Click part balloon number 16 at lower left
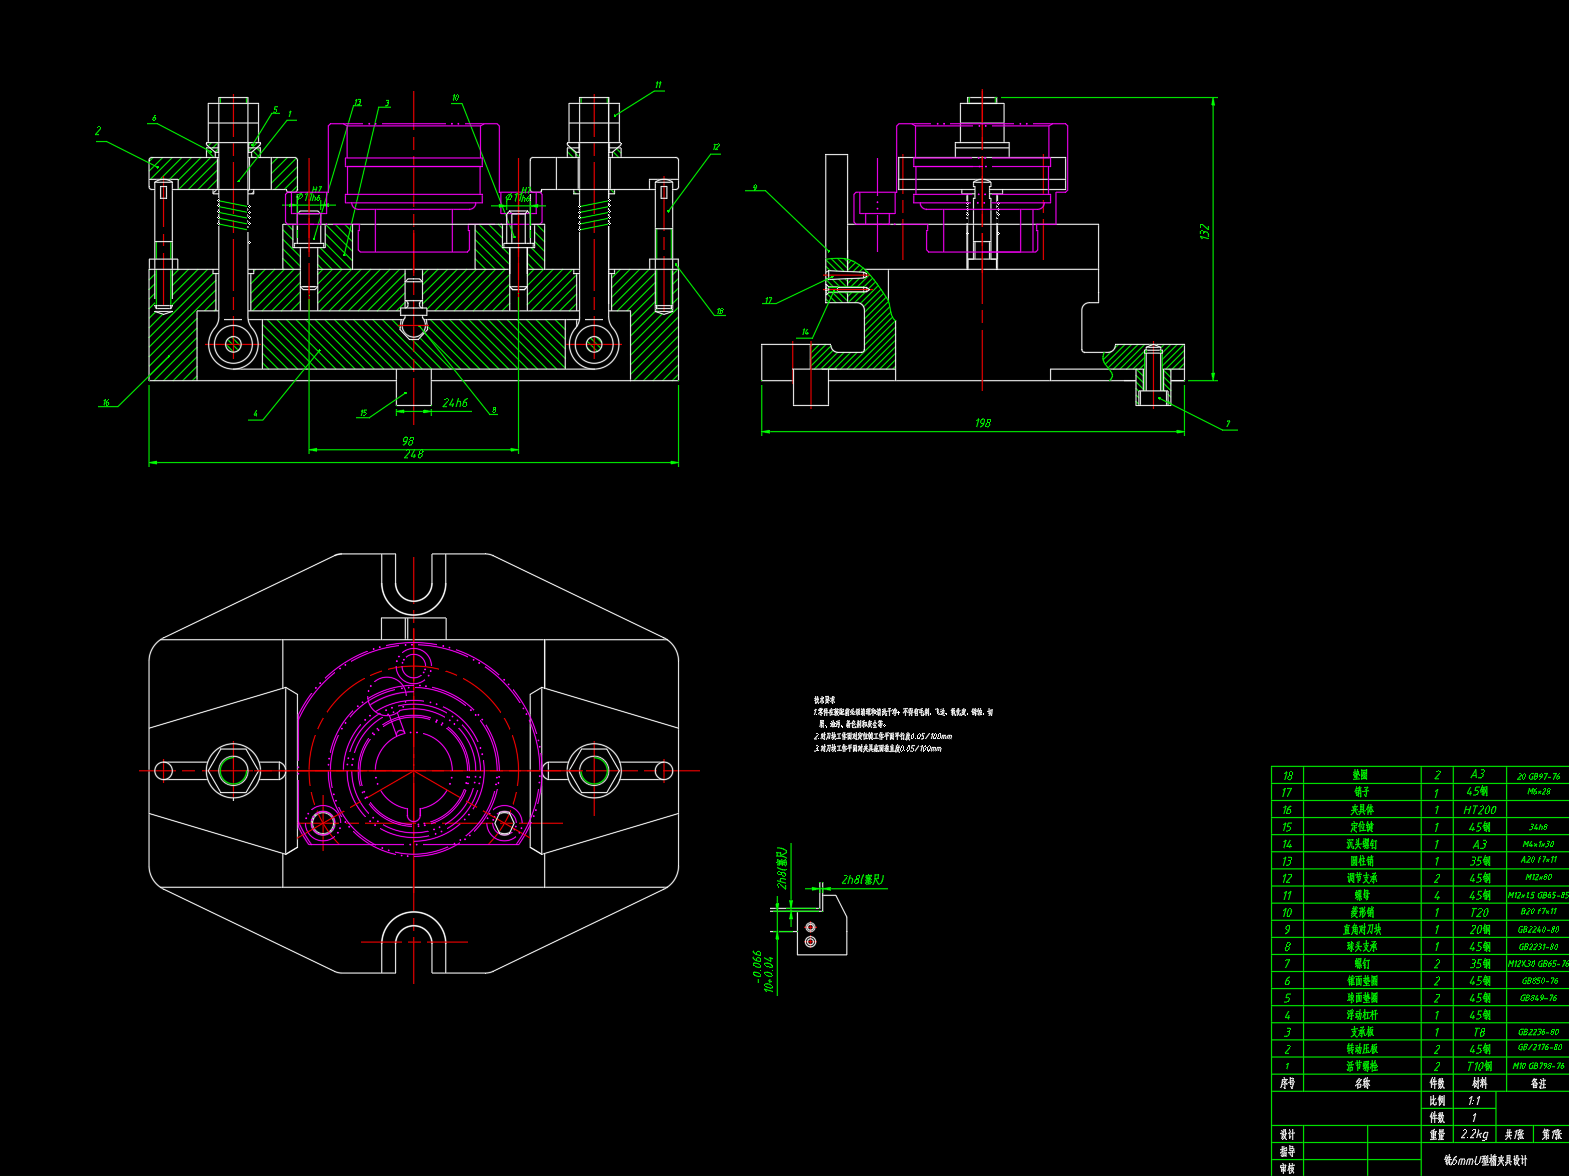The height and width of the screenshot is (1176, 1569). tap(106, 403)
